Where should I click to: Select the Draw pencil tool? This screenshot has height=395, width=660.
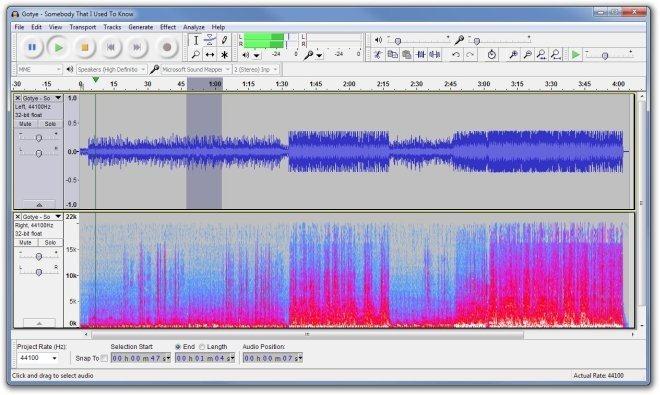(x=224, y=40)
